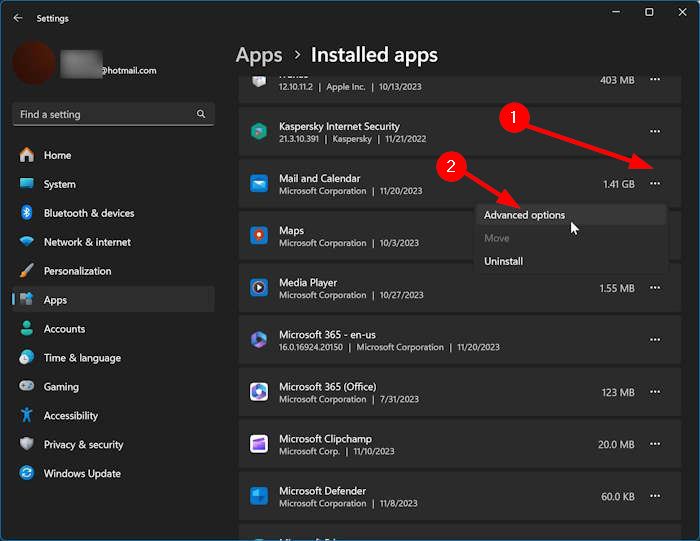Focus the Find a setting search box
Viewport: 700px width, 541px height.
[113, 114]
